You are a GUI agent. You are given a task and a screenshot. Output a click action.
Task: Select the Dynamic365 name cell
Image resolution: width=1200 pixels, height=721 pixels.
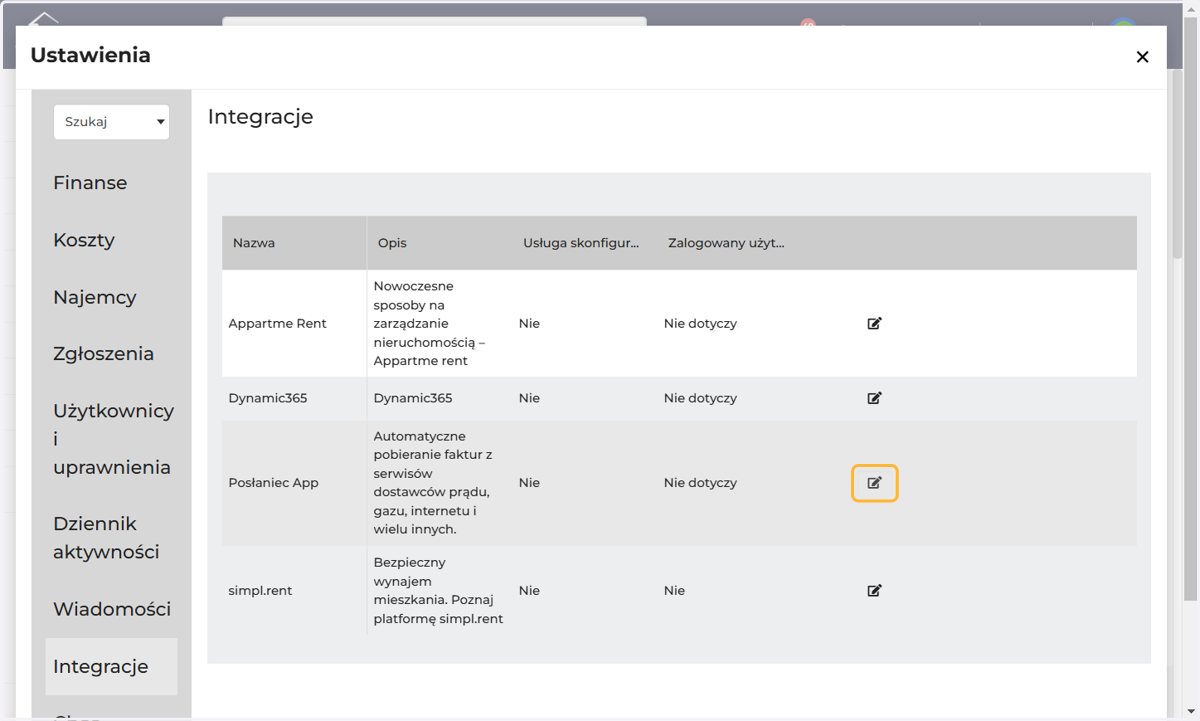[294, 398]
